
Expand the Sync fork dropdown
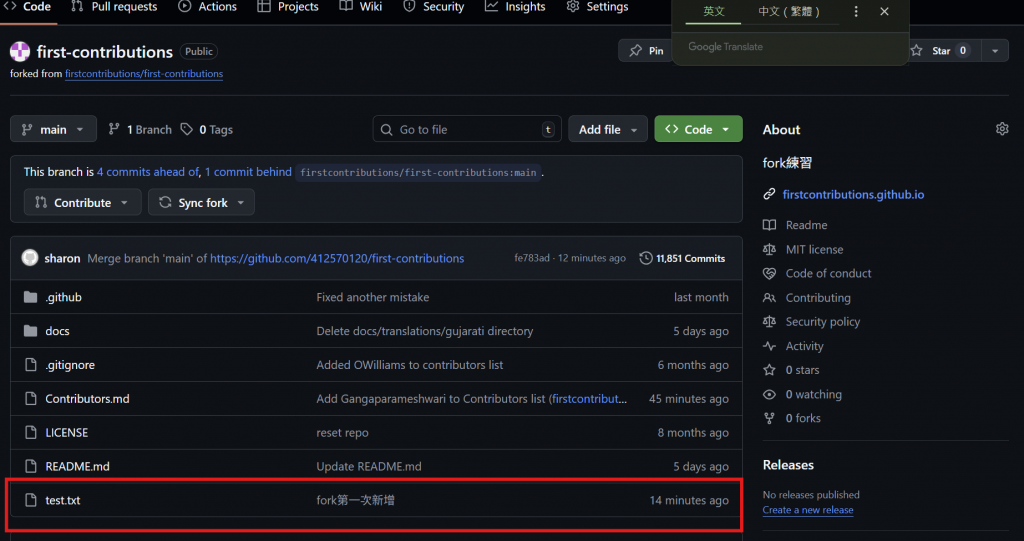[201, 203]
